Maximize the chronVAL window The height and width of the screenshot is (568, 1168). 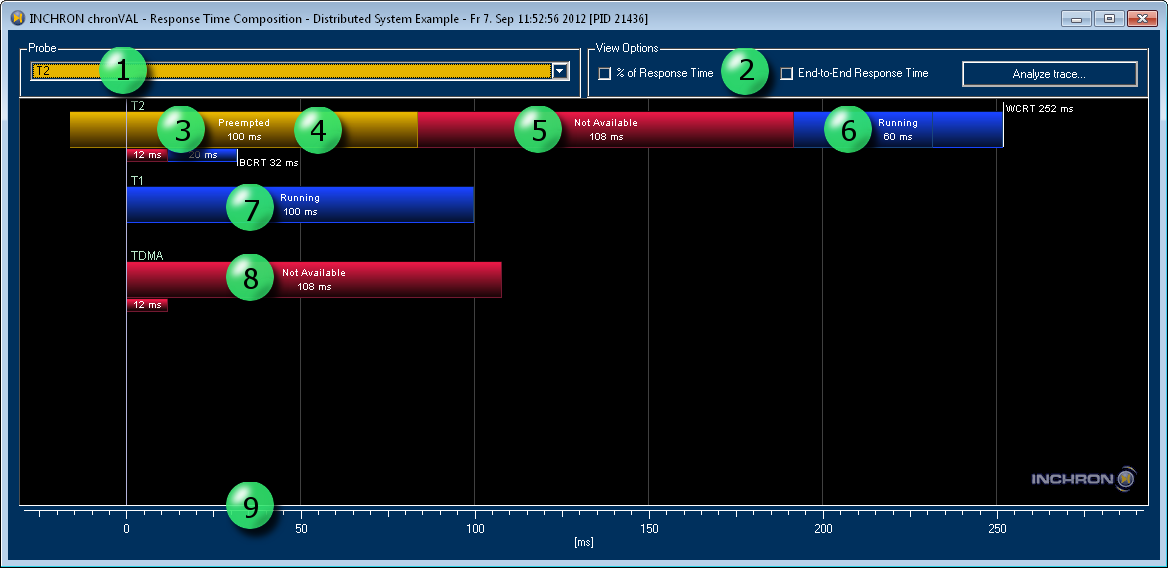pyautogui.click(x=1109, y=19)
